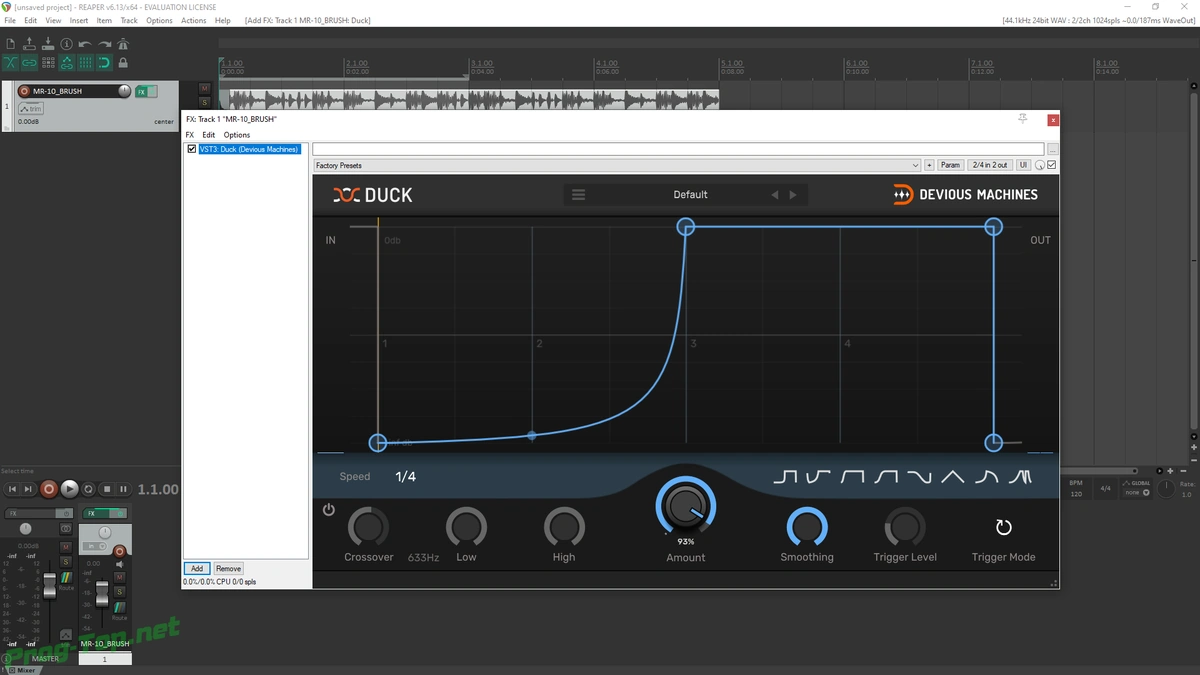Image resolution: width=1200 pixels, height=675 pixels.
Task: Open the Speed 1/4 value selector
Action: tap(405, 477)
